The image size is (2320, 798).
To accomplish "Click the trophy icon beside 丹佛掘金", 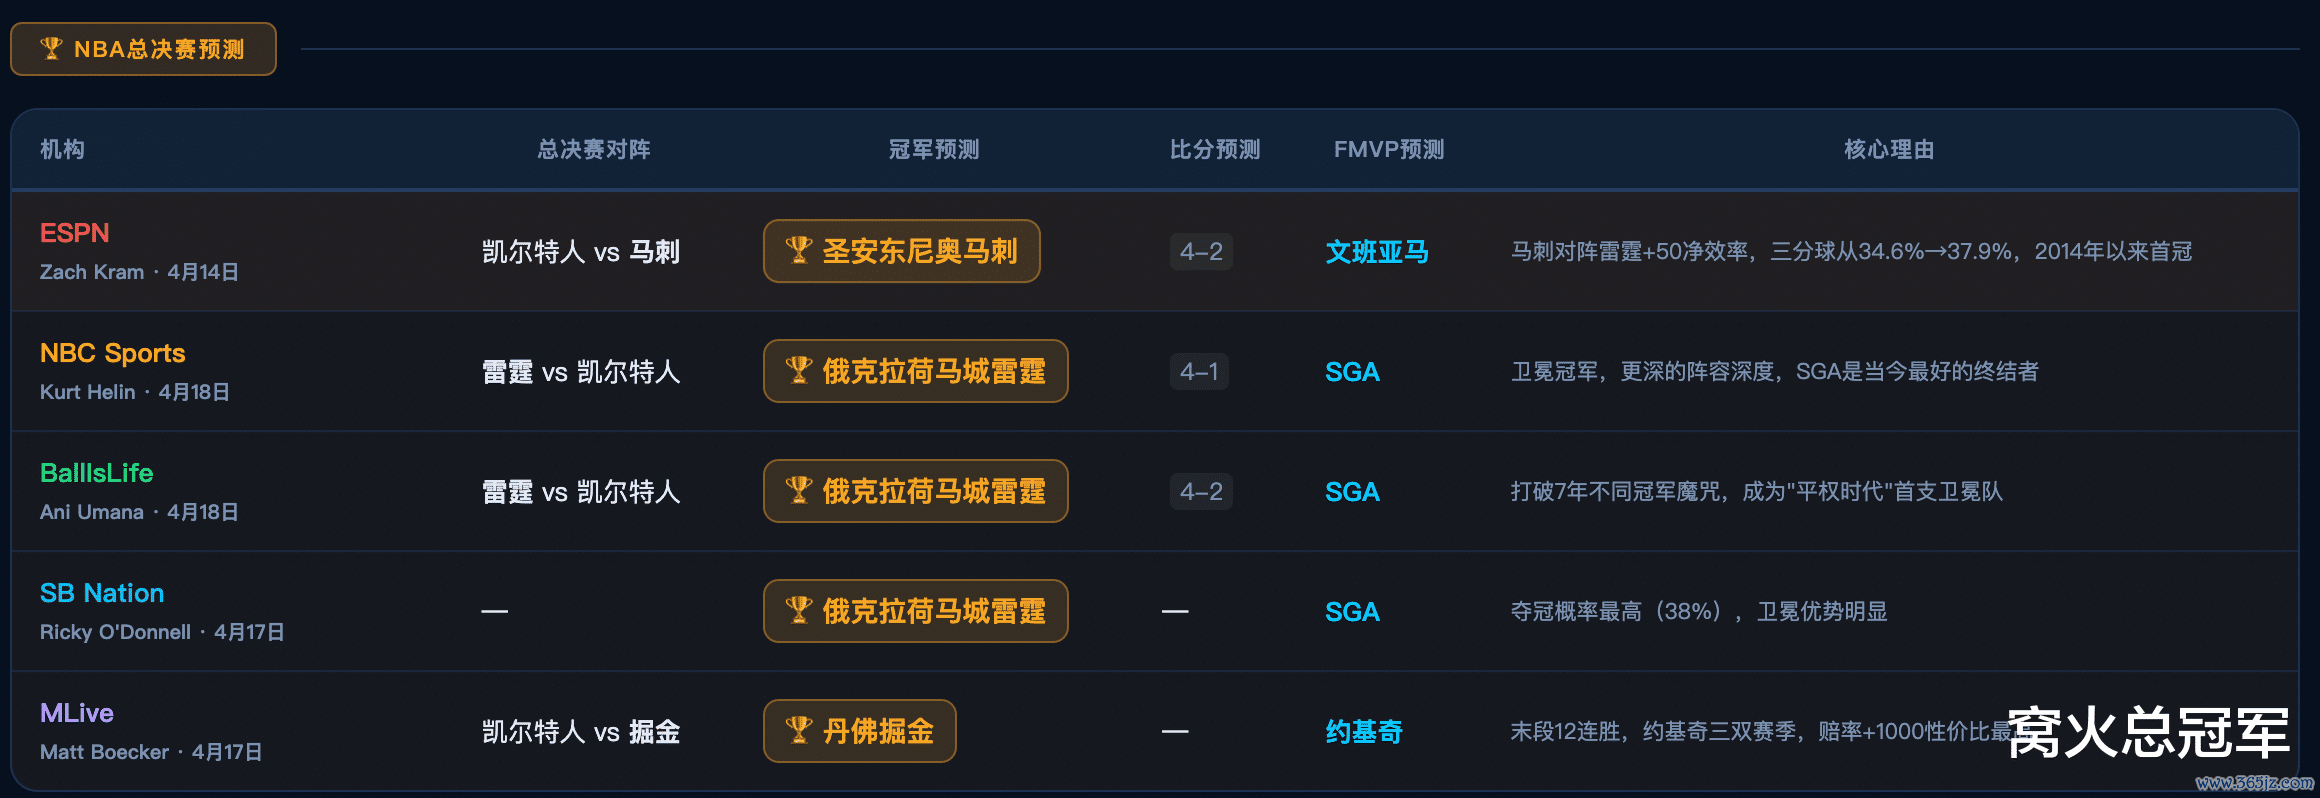I will pyautogui.click(x=798, y=731).
